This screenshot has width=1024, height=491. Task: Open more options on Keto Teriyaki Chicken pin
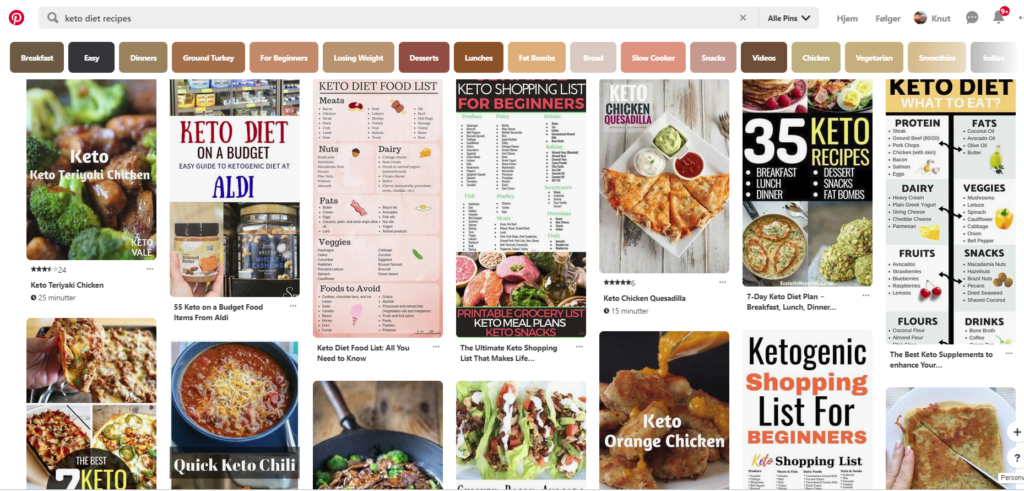(x=150, y=269)
